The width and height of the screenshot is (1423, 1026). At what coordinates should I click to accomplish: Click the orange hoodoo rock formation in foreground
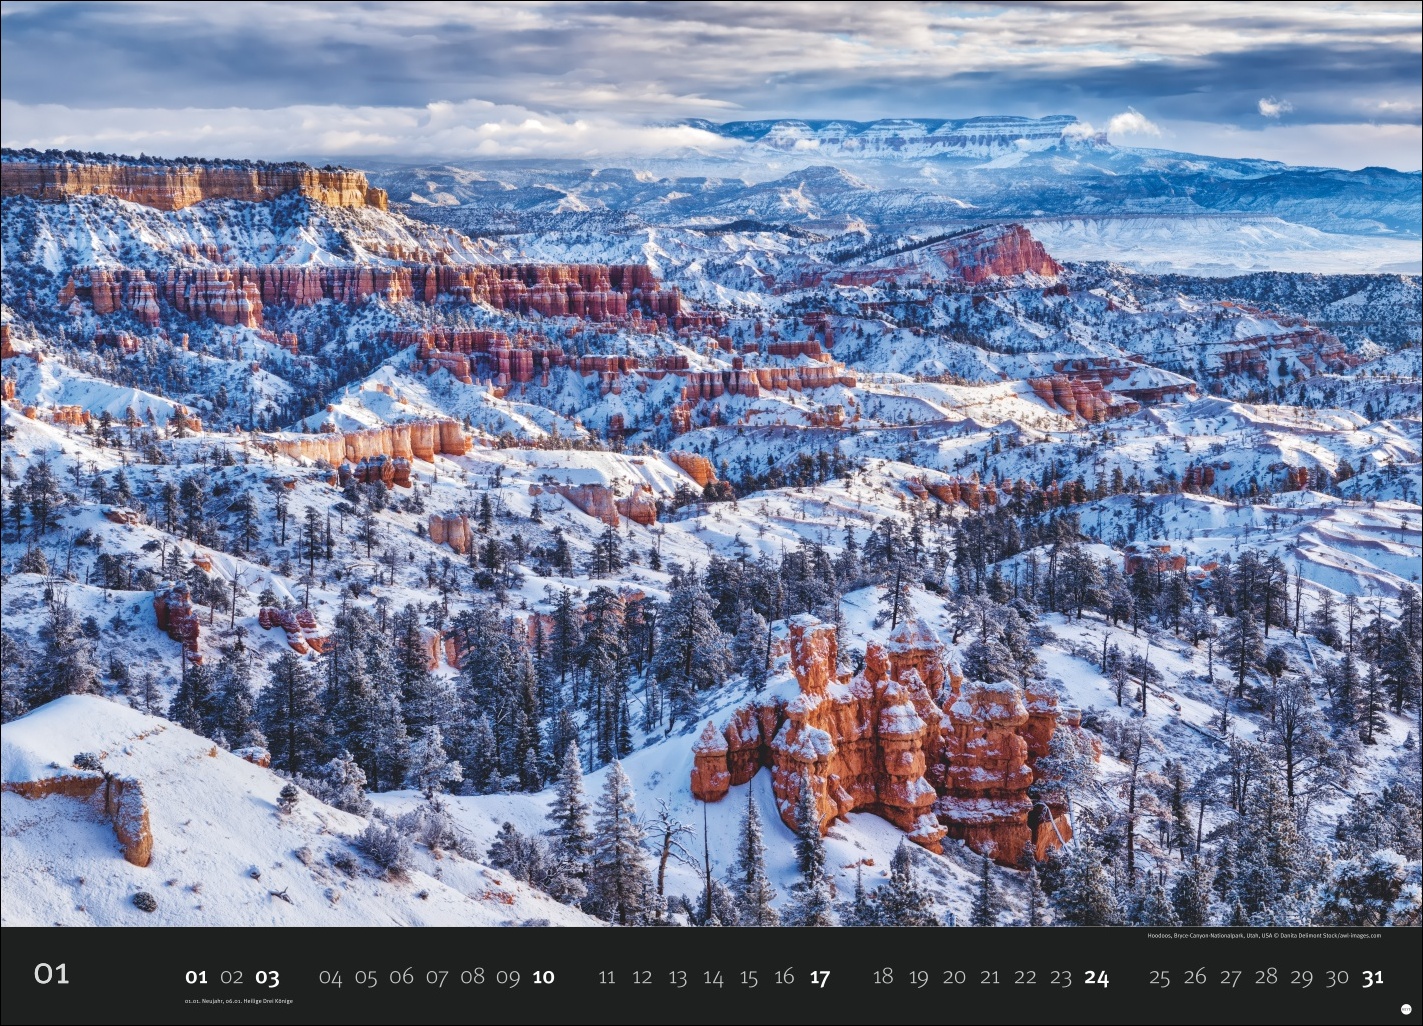tap(880, 740)
